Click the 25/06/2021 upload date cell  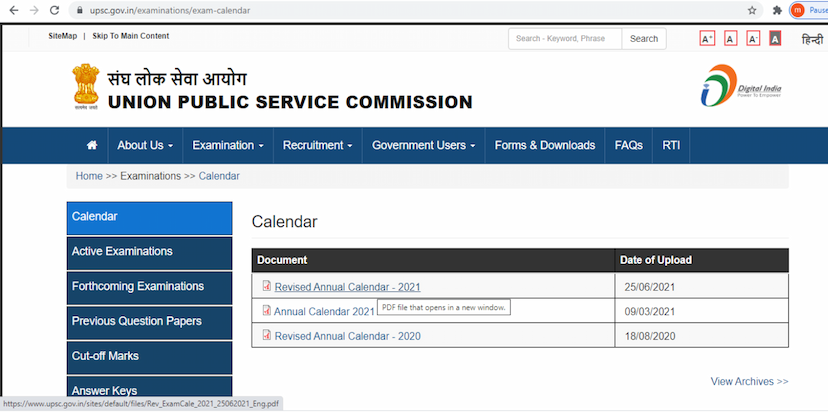pos(702,287)
